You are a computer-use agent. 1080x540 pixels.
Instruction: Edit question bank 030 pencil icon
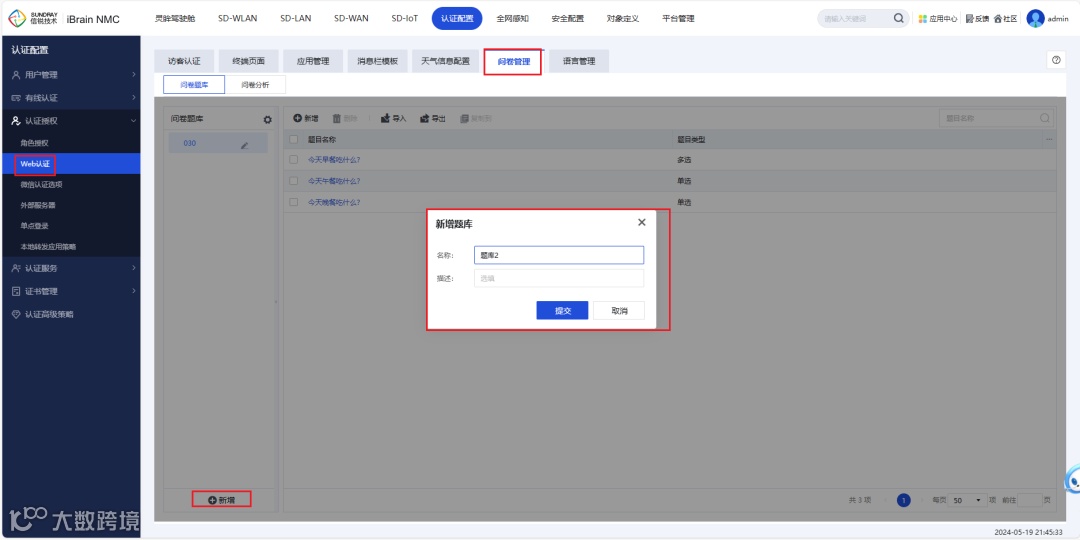245,145
